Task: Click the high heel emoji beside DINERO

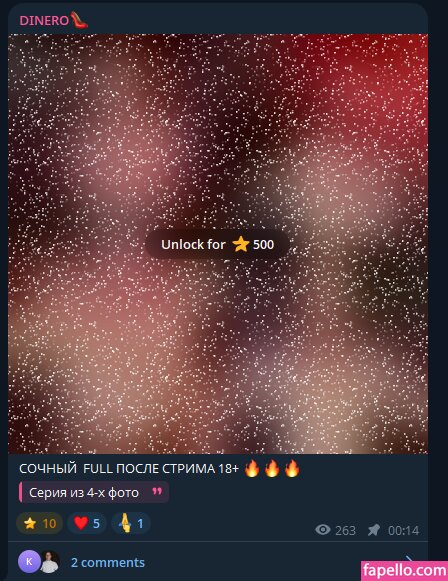Action: (79, 20)
